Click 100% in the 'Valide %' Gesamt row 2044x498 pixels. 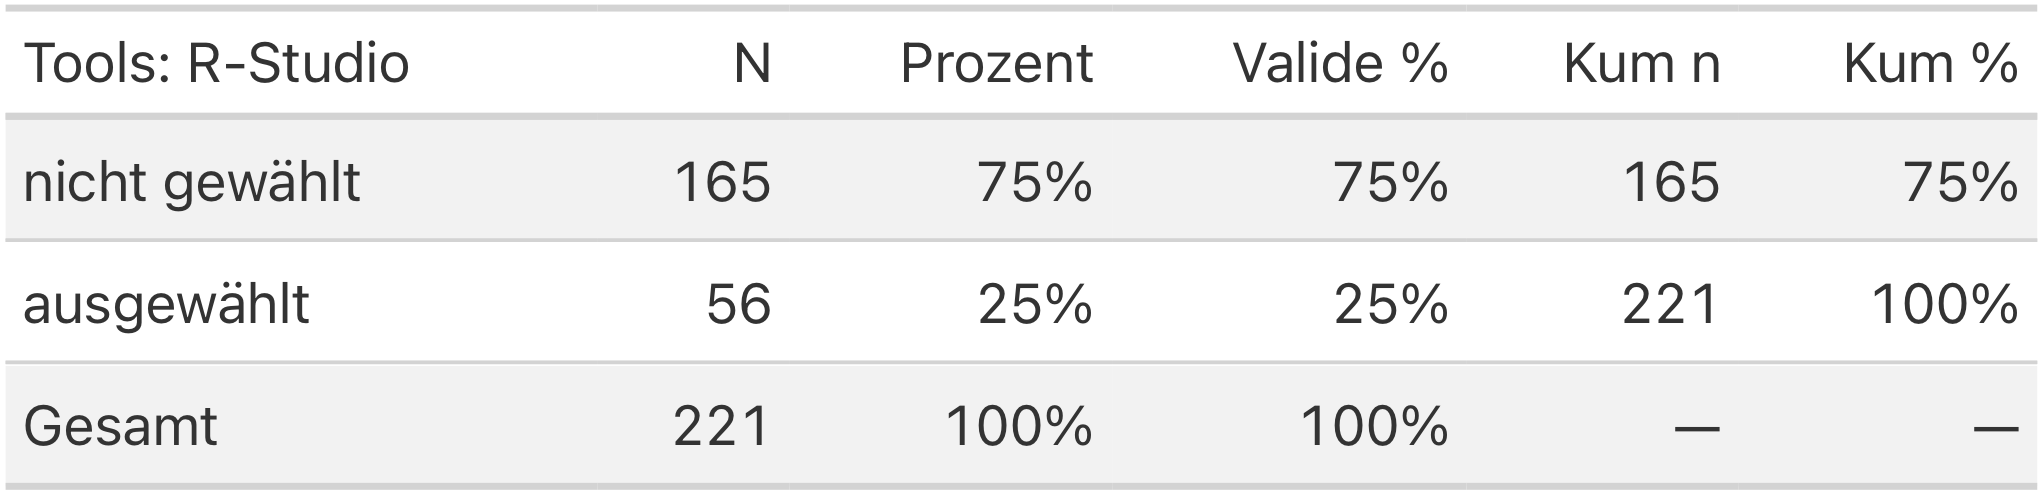click(x=1373, y=426)
